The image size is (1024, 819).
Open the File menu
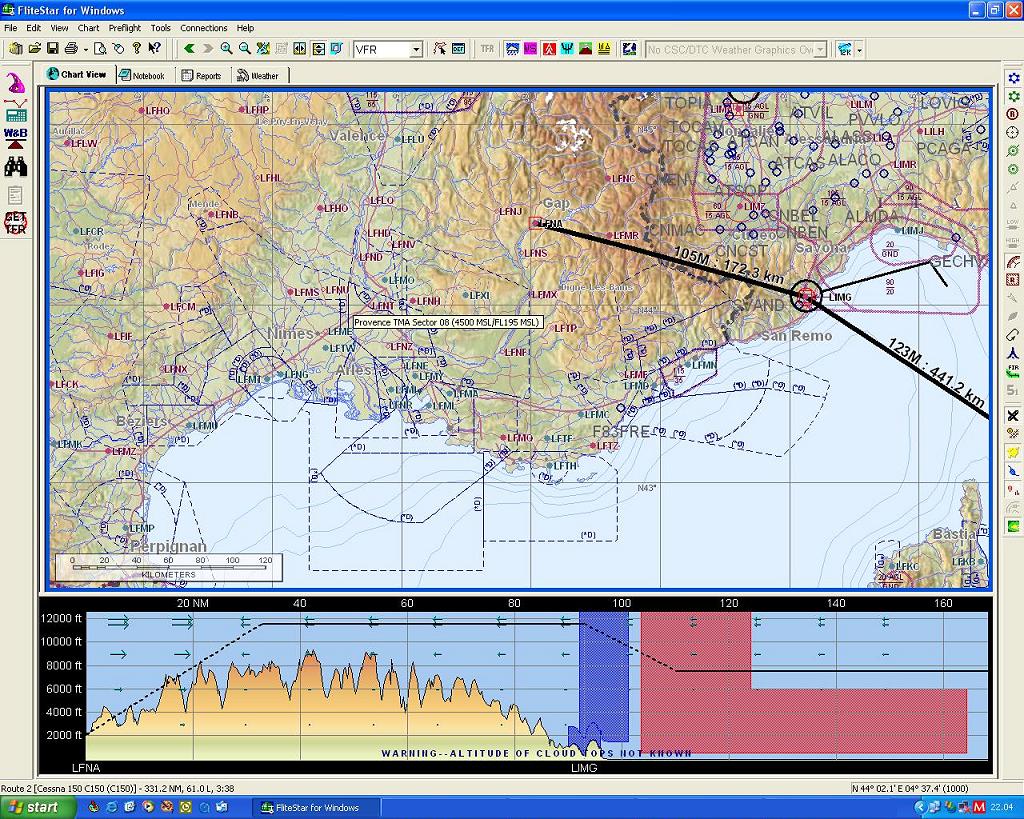click(10, 28)
